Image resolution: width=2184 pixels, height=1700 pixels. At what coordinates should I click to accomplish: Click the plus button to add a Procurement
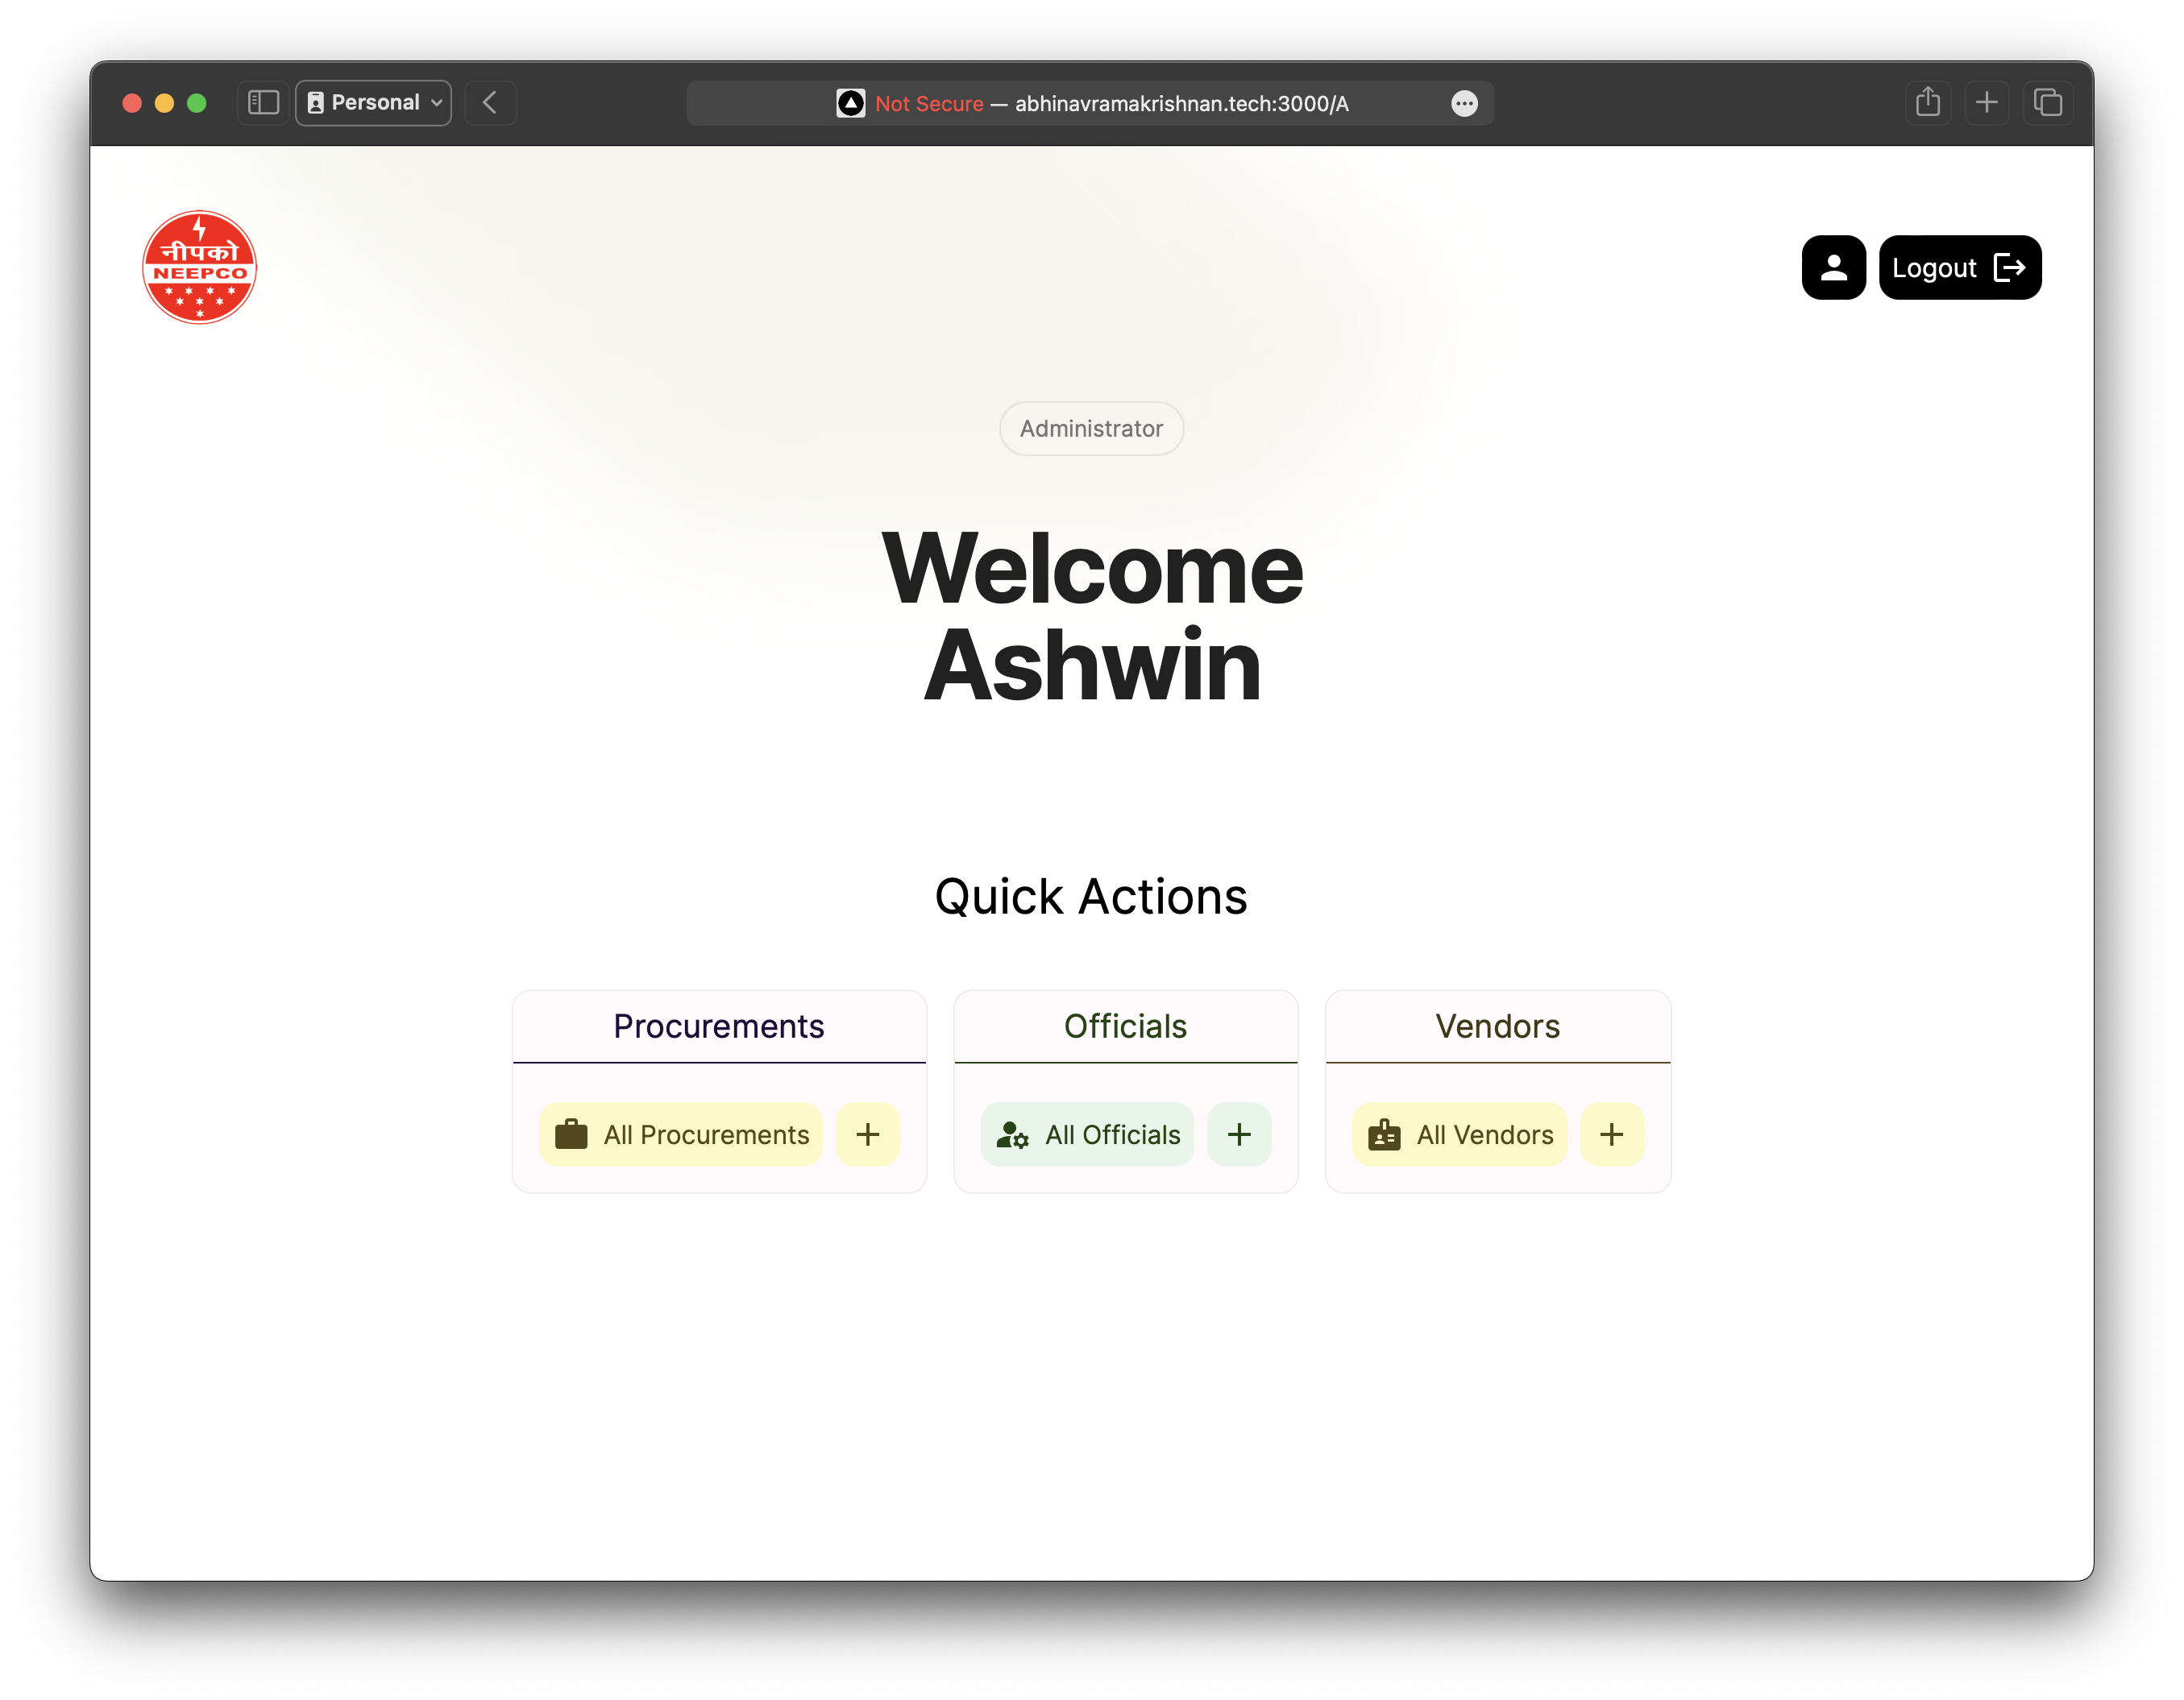(867, 1134)
